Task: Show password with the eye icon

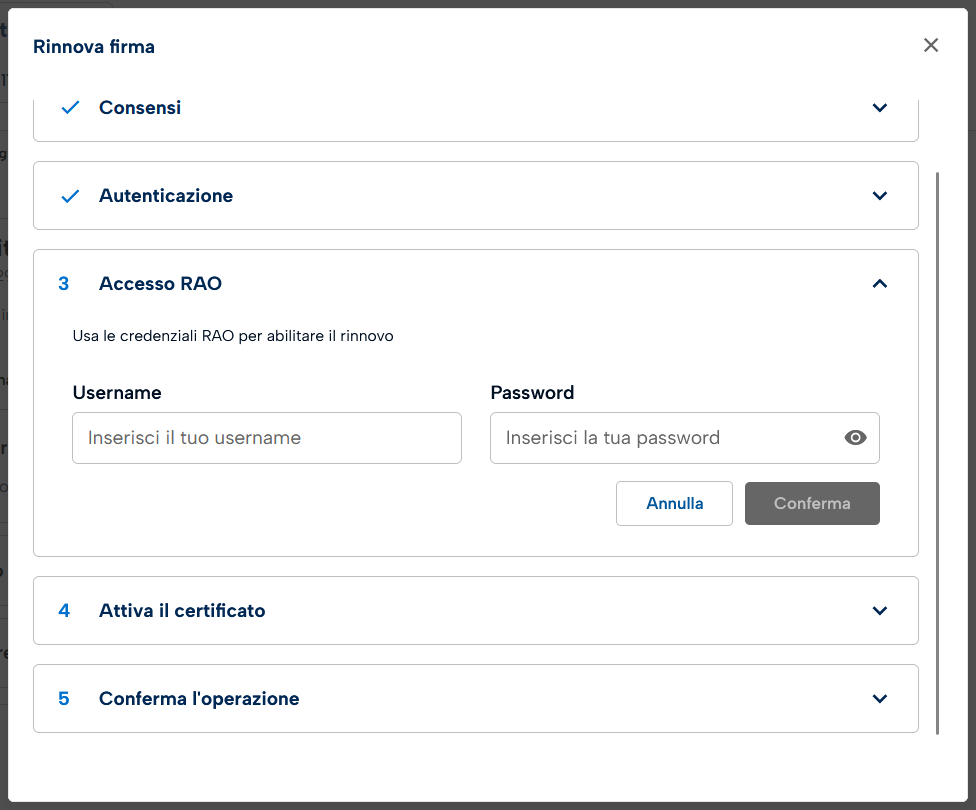Action: 855,438
